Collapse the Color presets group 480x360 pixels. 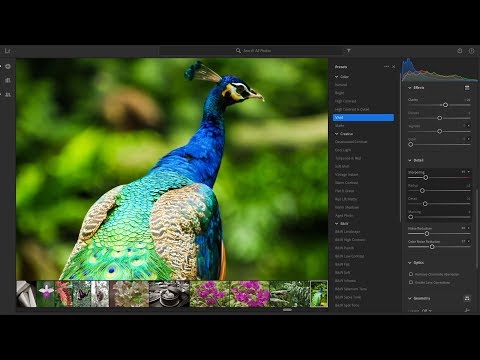click(x=337, y=77)
